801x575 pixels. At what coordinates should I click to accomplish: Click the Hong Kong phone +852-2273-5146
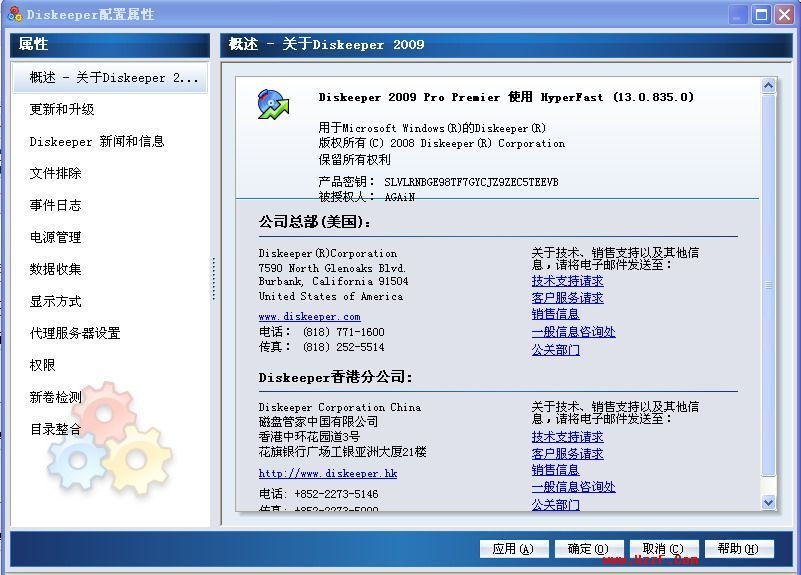336,494
